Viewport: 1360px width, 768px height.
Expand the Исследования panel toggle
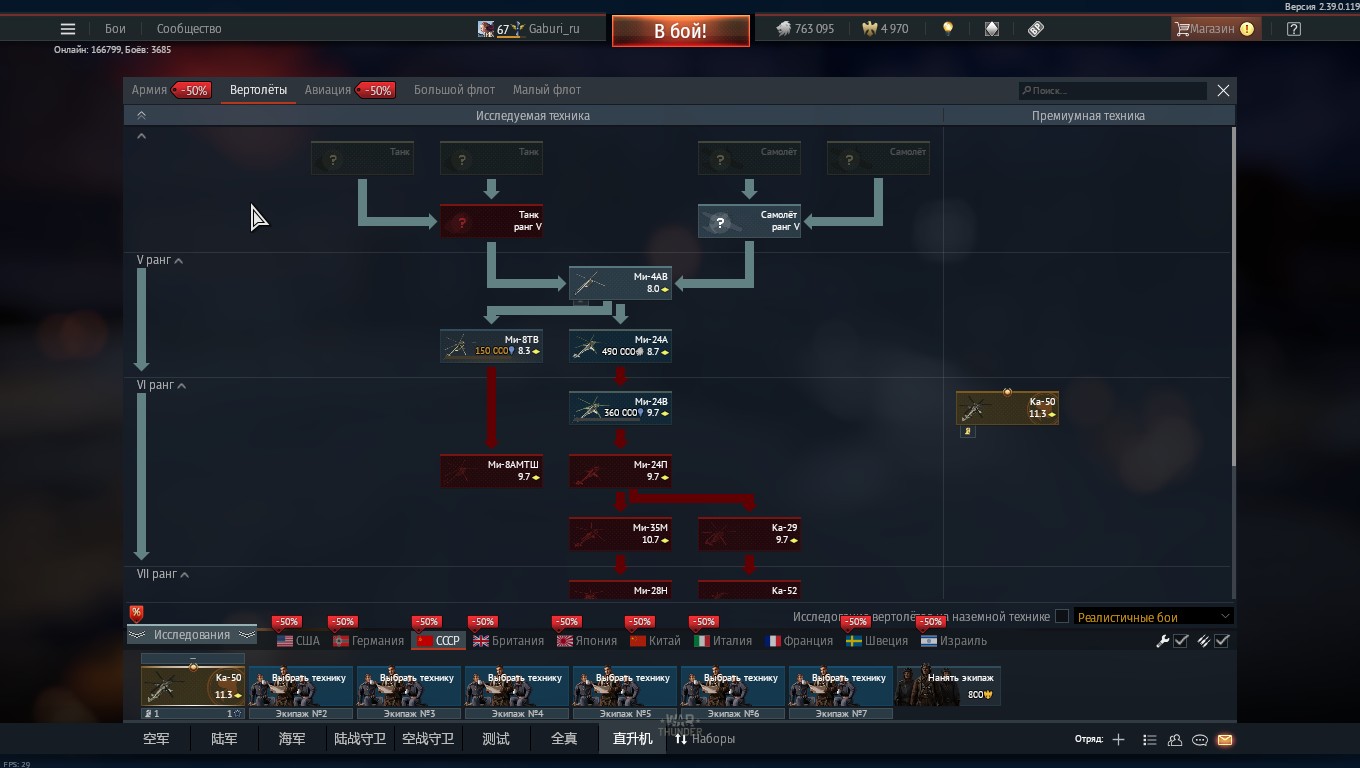191,635
